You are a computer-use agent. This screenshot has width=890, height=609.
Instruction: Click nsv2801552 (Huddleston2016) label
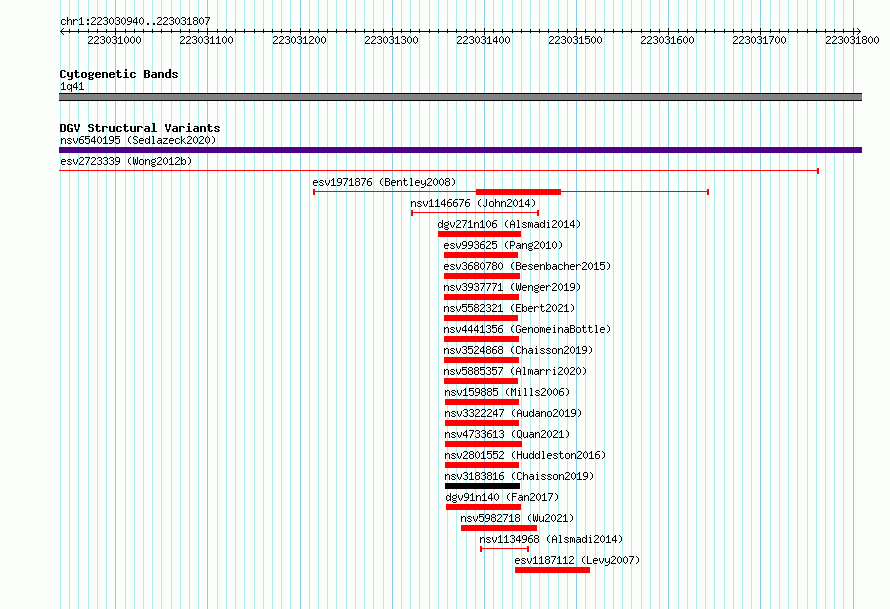coord(525,455)
